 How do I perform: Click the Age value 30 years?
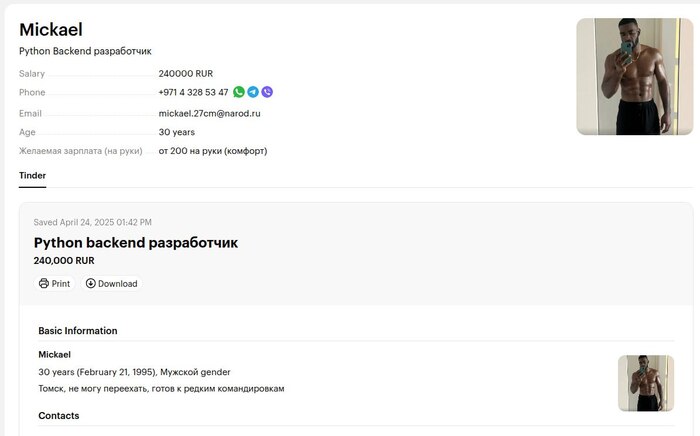[x=177, y=132]
